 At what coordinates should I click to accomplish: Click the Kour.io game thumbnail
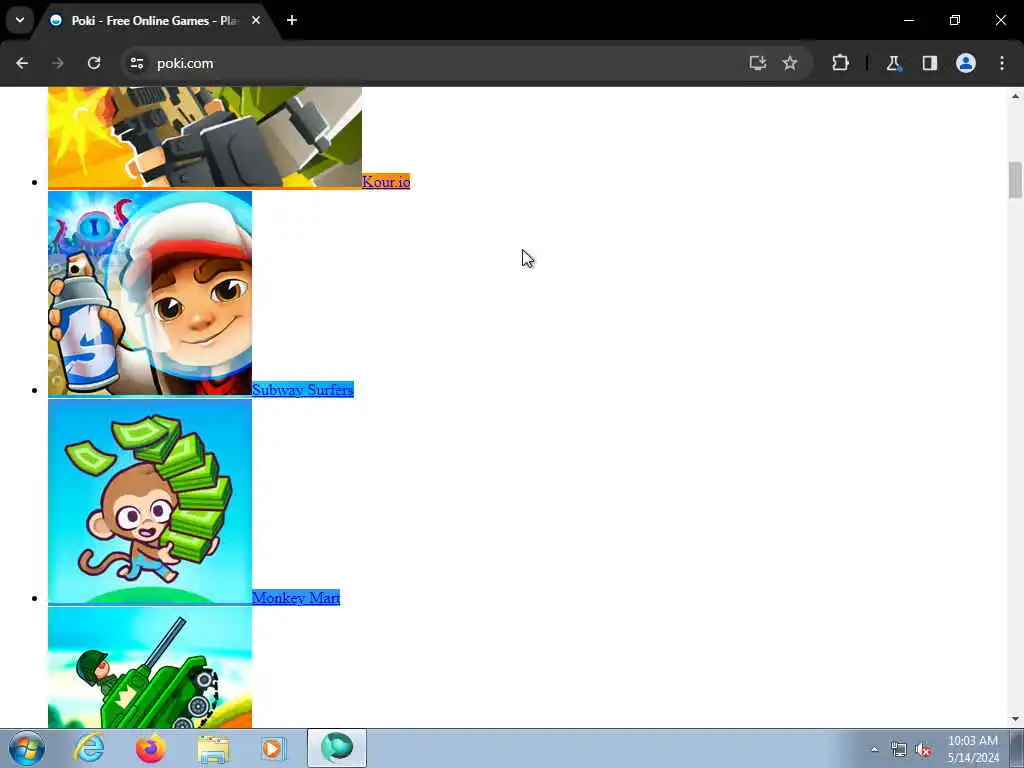click(x=205, y=137)
